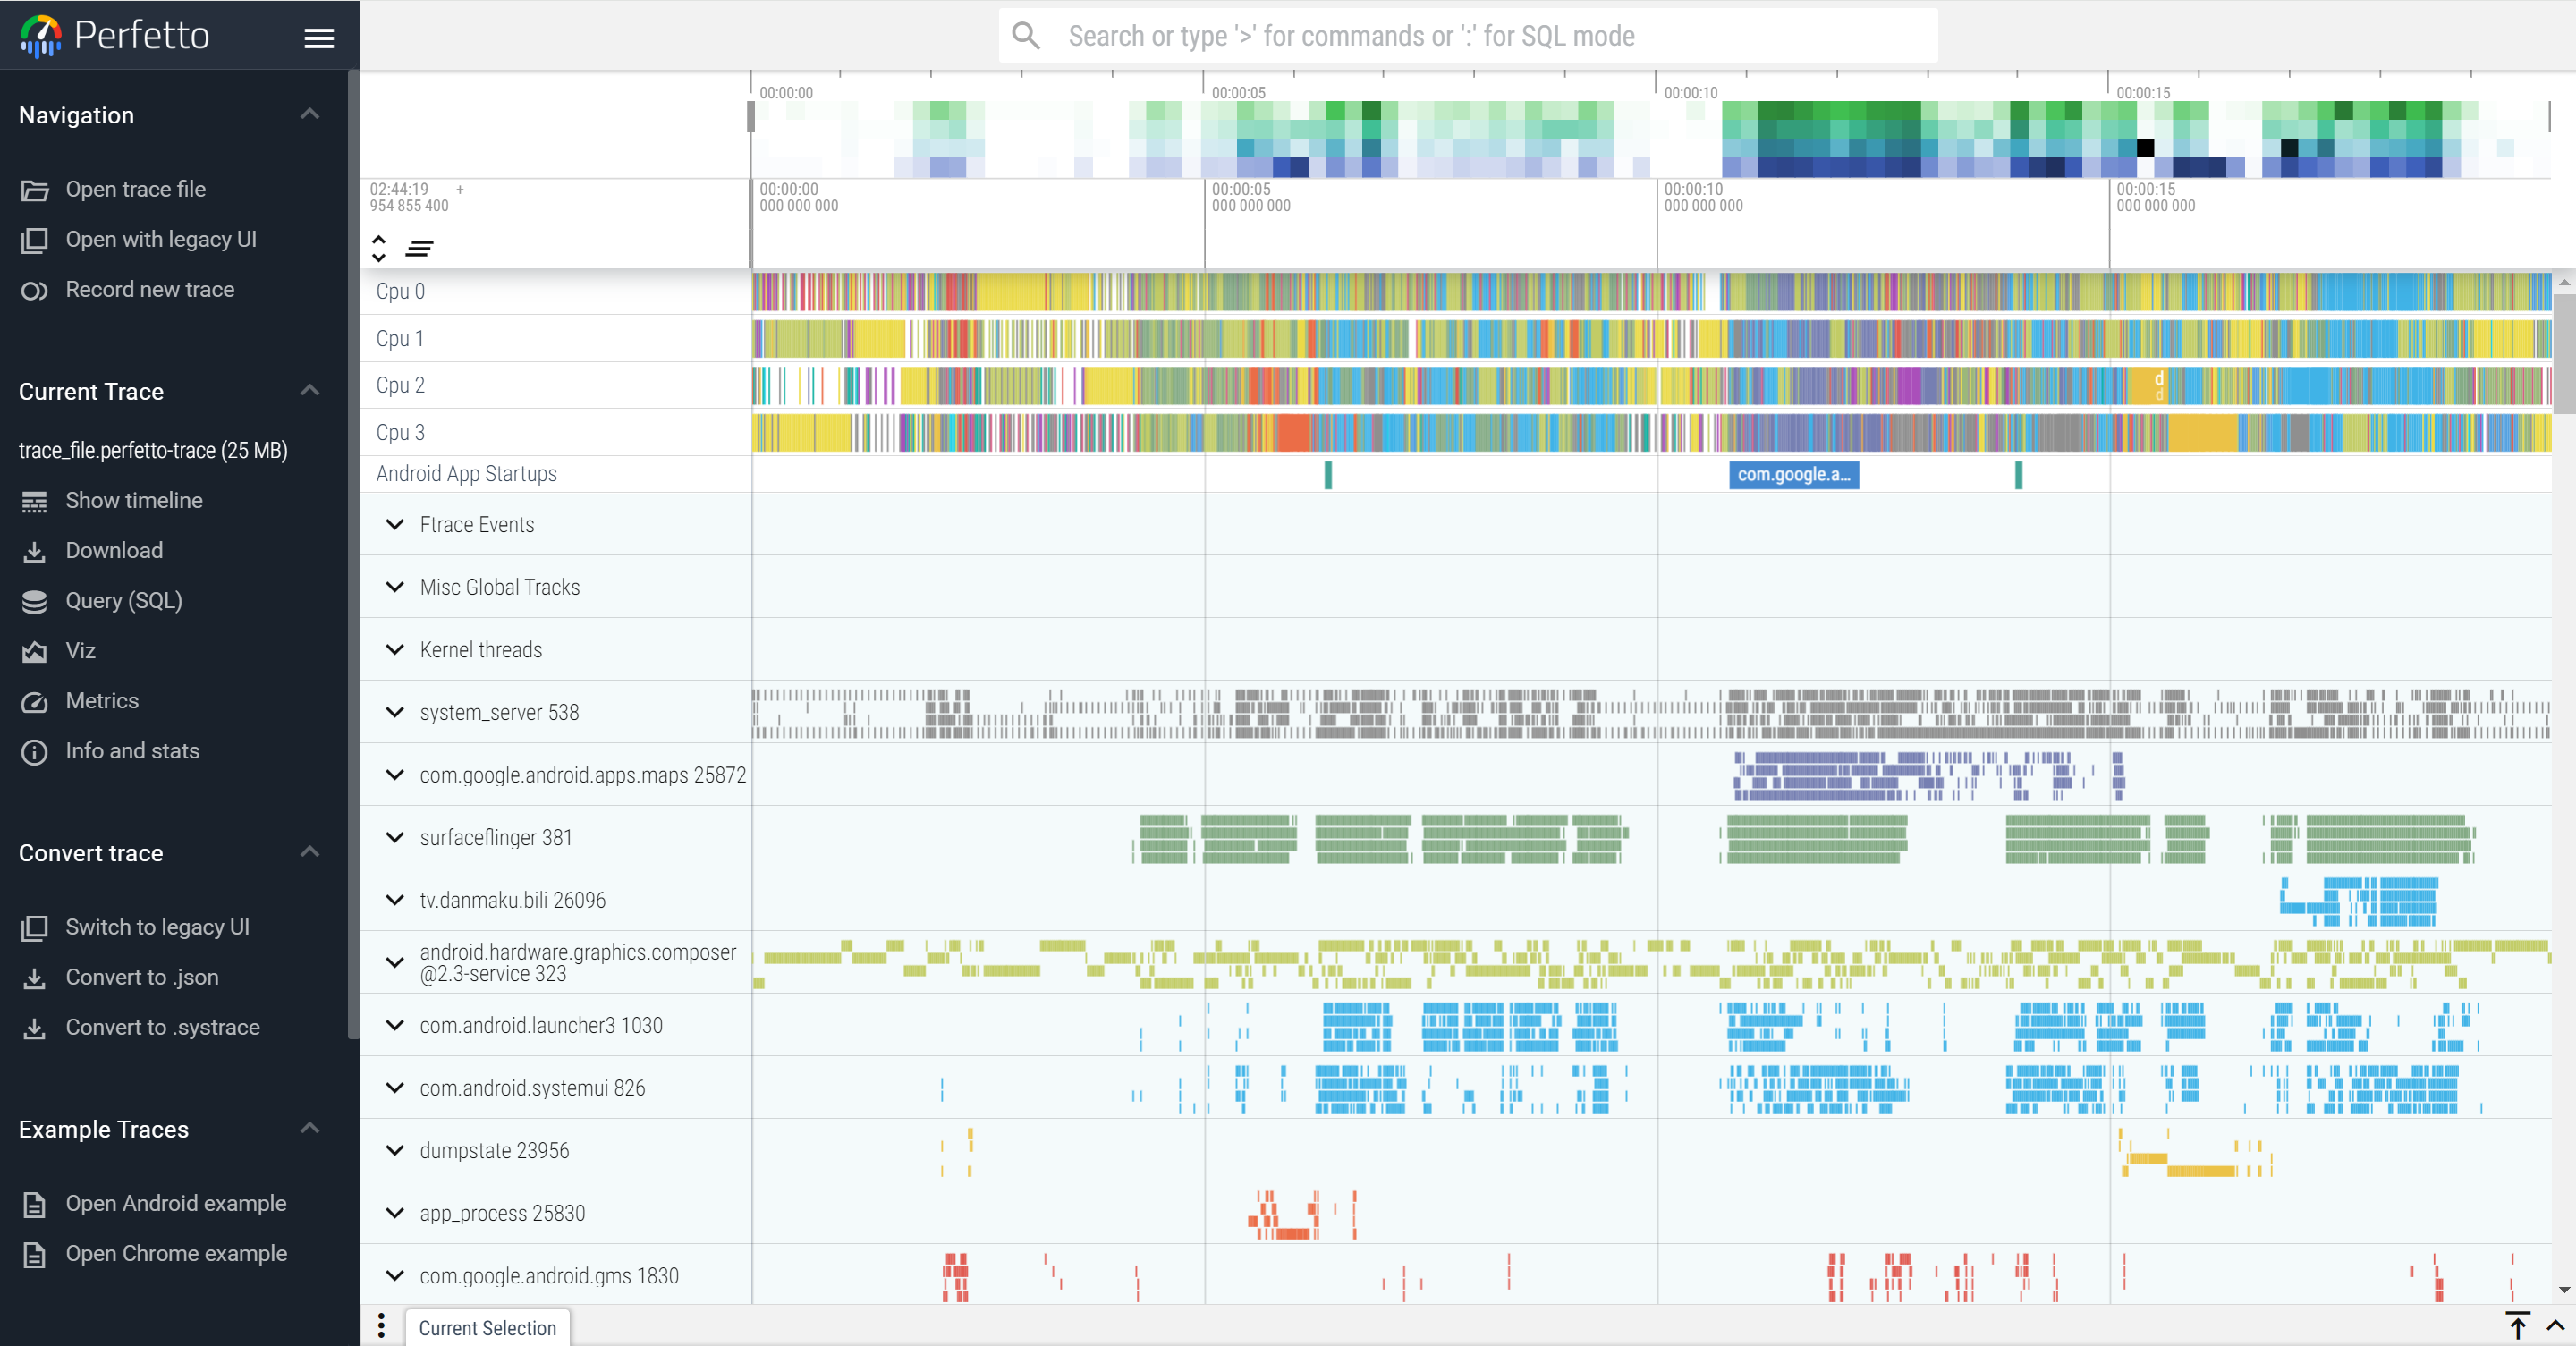Image resolution: width=2576 pixels, height=1346 pixels.
Task: Click the Convert to .systrace download icon
Action: click(x=35, y=1028)
